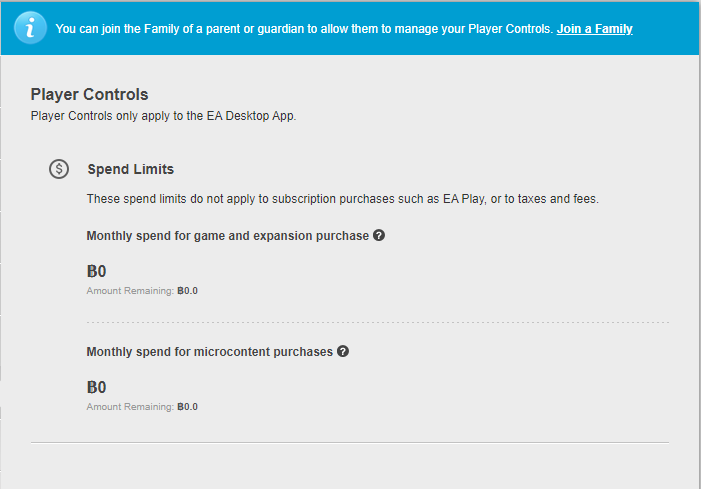Viewport: 701px width, 489px height.
Task: Open the Join a Family link
Action: [x=594, y=29]
